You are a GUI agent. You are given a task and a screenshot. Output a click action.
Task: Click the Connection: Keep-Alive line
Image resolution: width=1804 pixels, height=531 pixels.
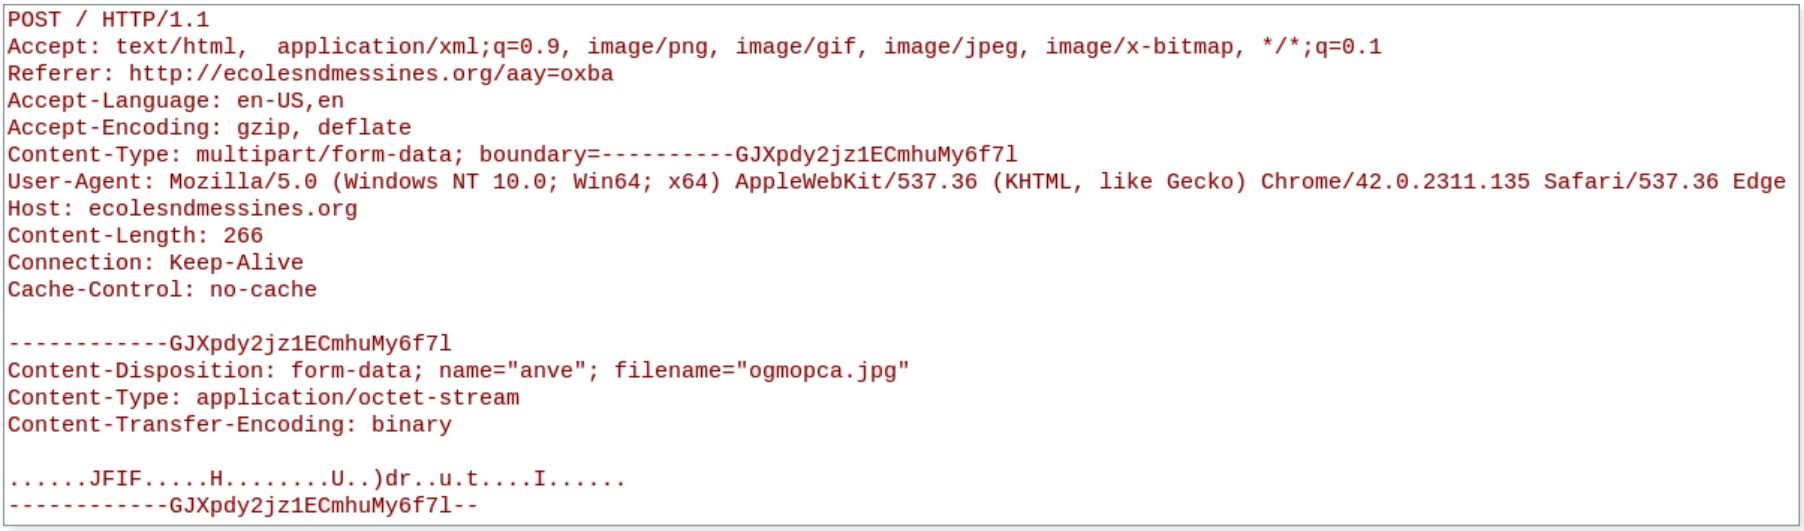tap(155, 263)
